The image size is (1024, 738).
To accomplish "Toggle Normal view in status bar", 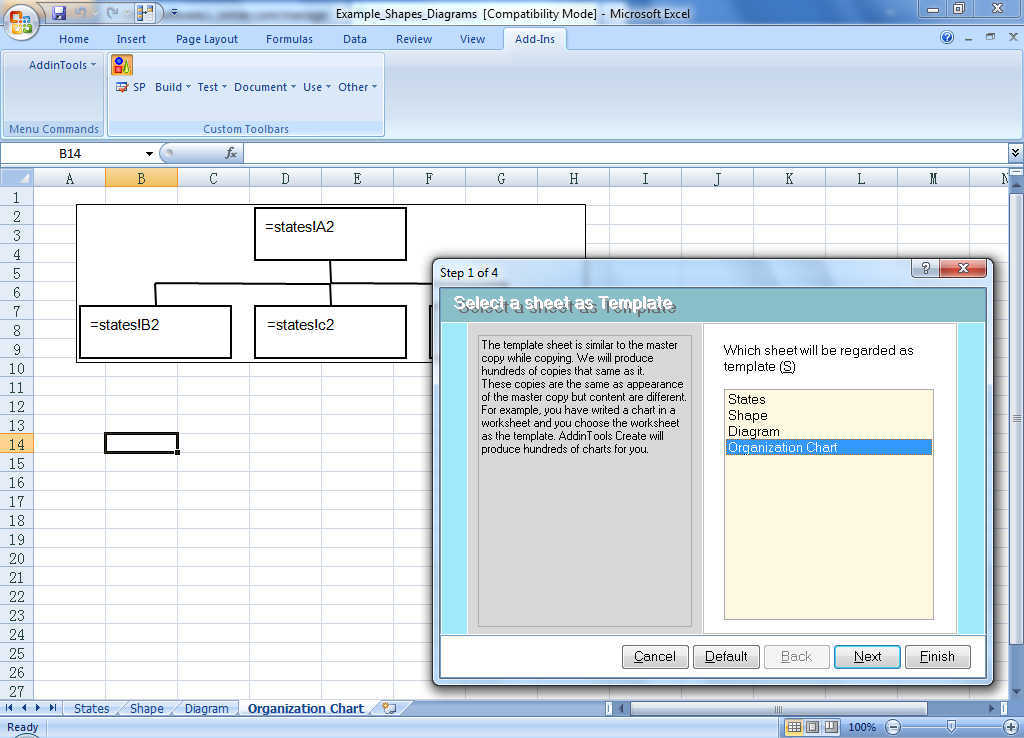I will (793, 727).
